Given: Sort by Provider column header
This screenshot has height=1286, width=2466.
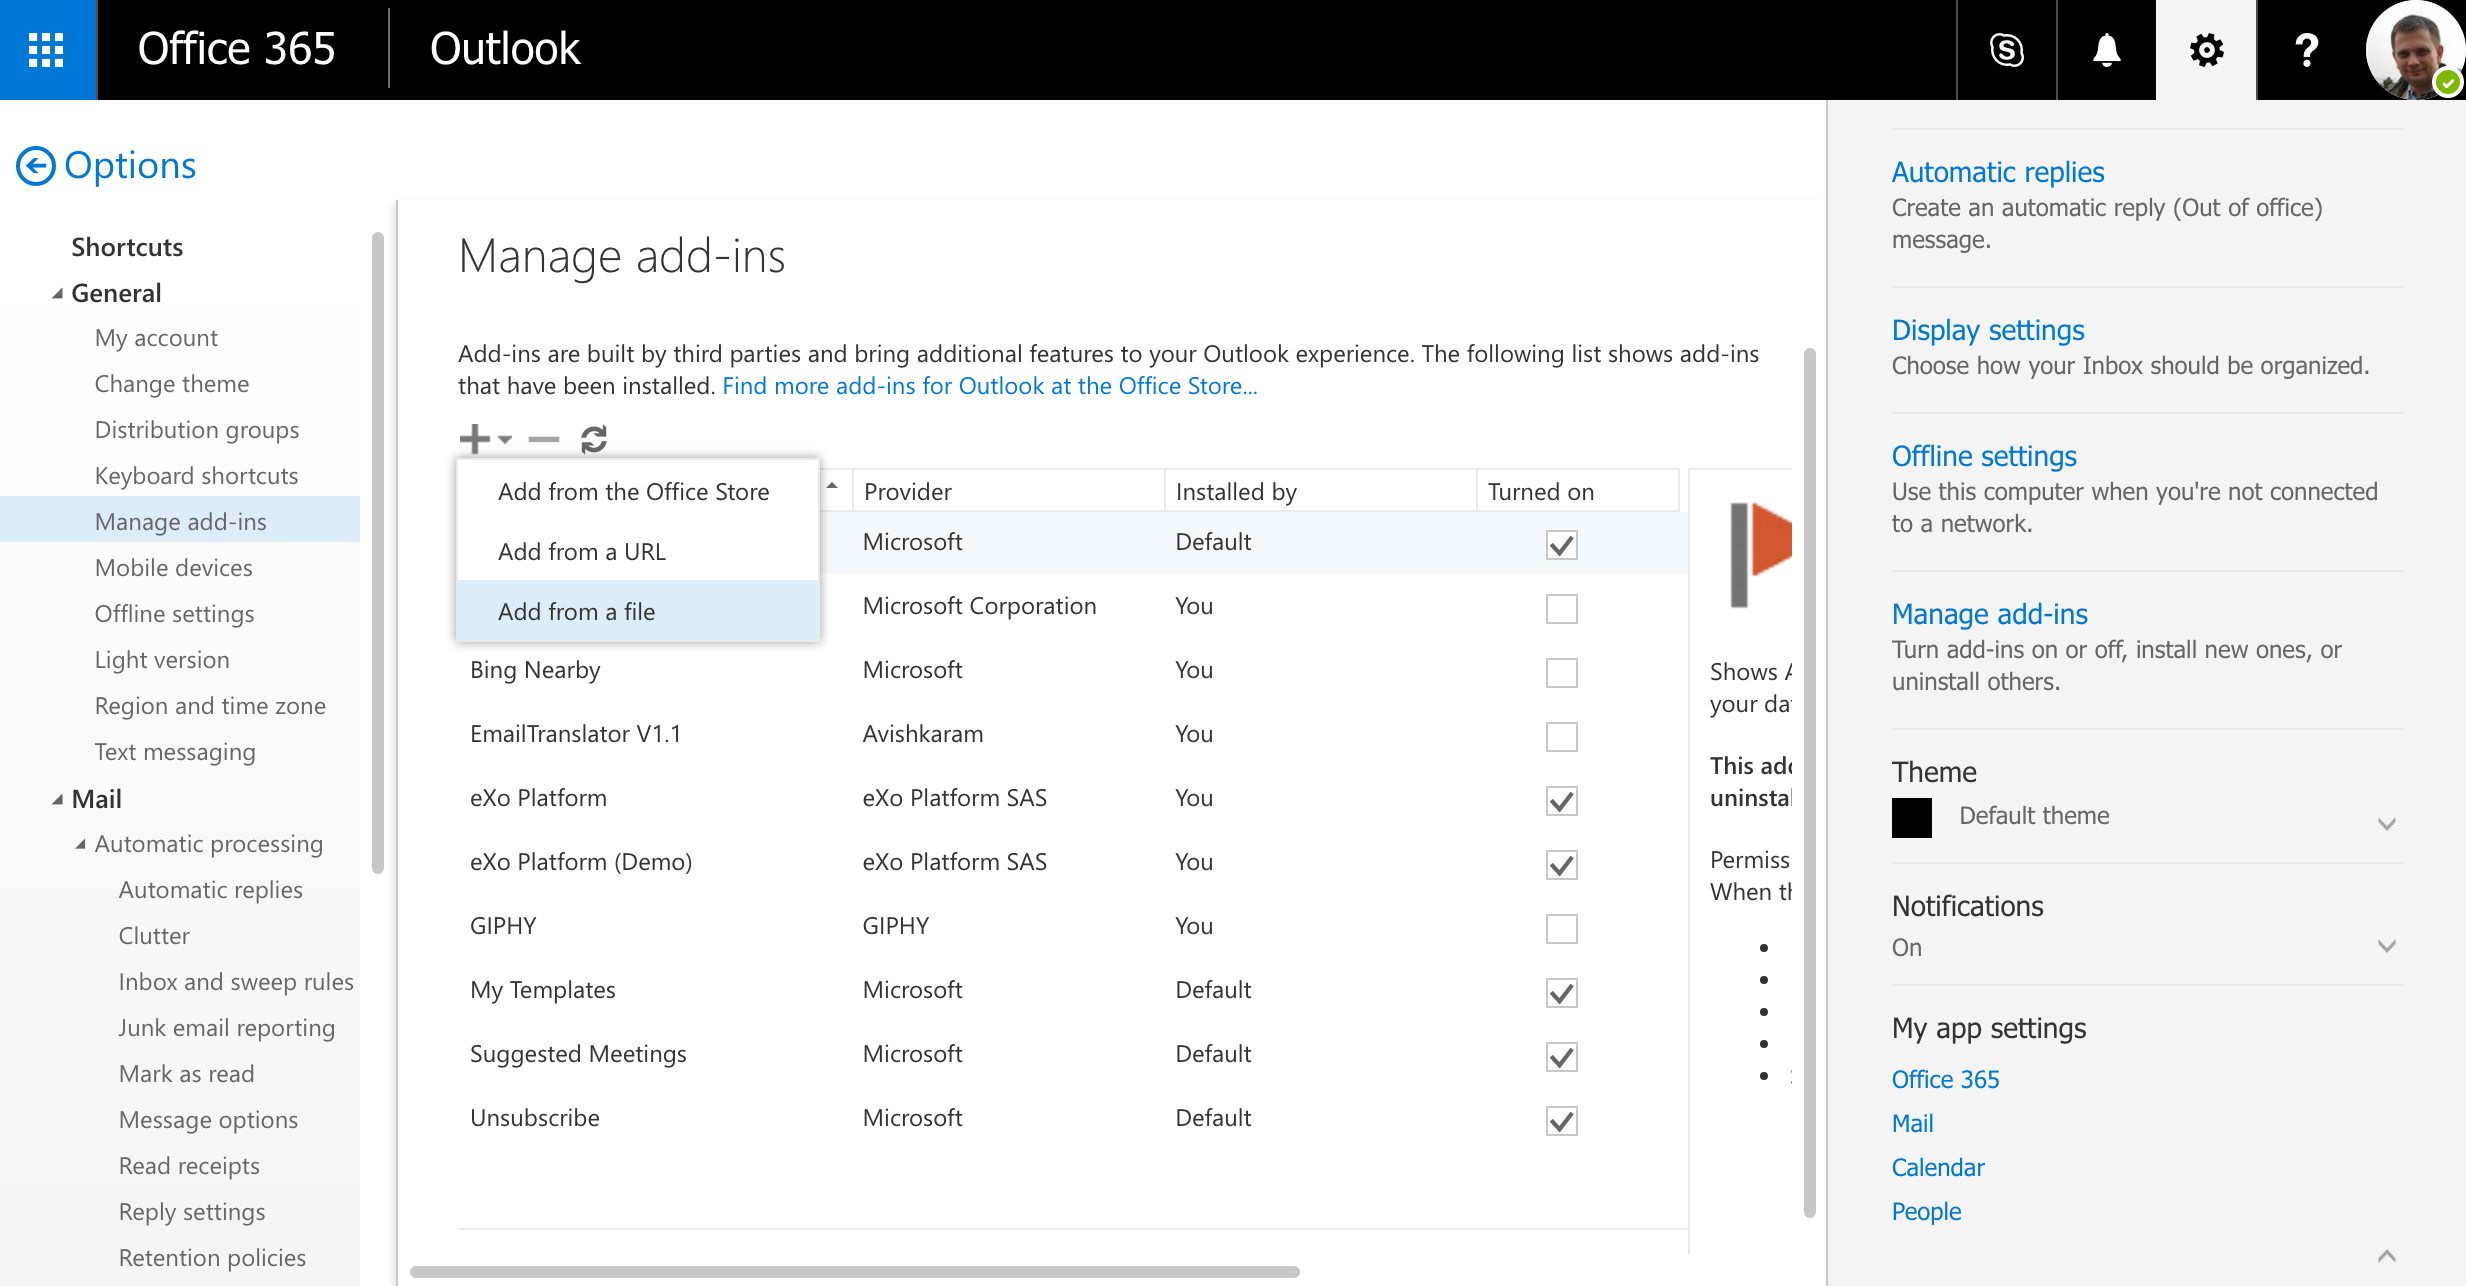Looking at the screenshot, I should pos(1008,491).
